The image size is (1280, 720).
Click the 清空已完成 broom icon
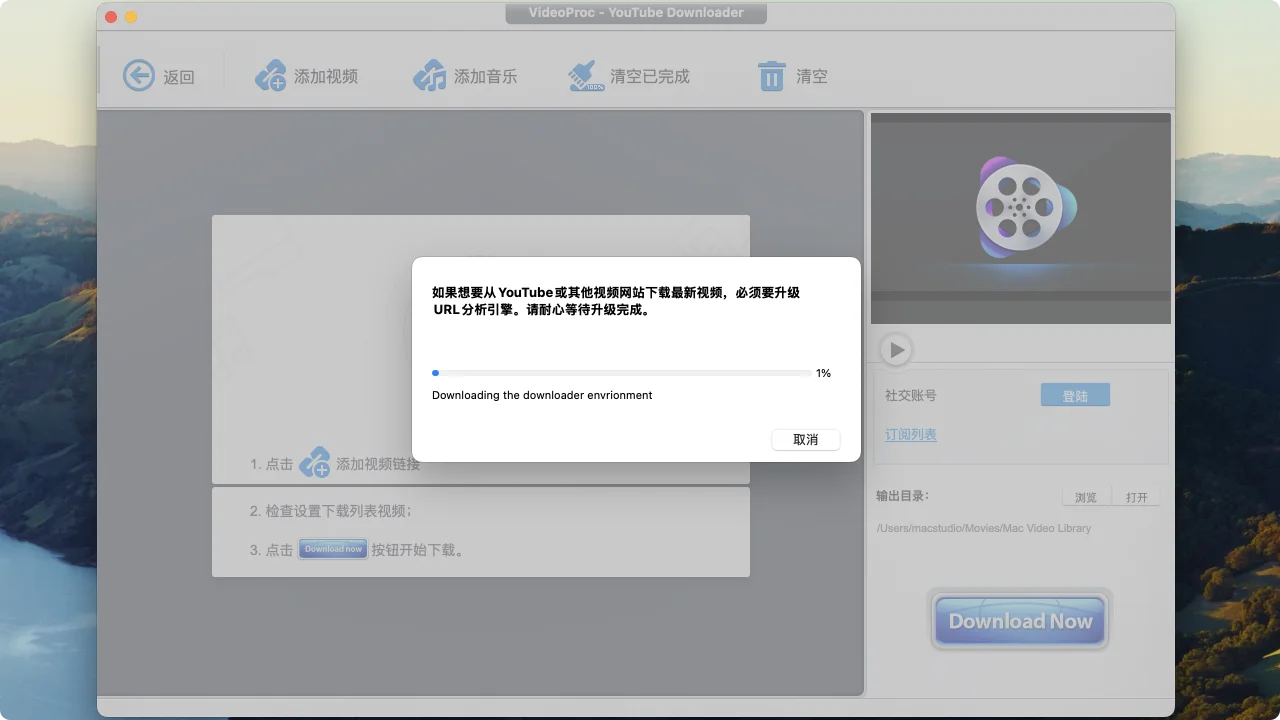586,75
